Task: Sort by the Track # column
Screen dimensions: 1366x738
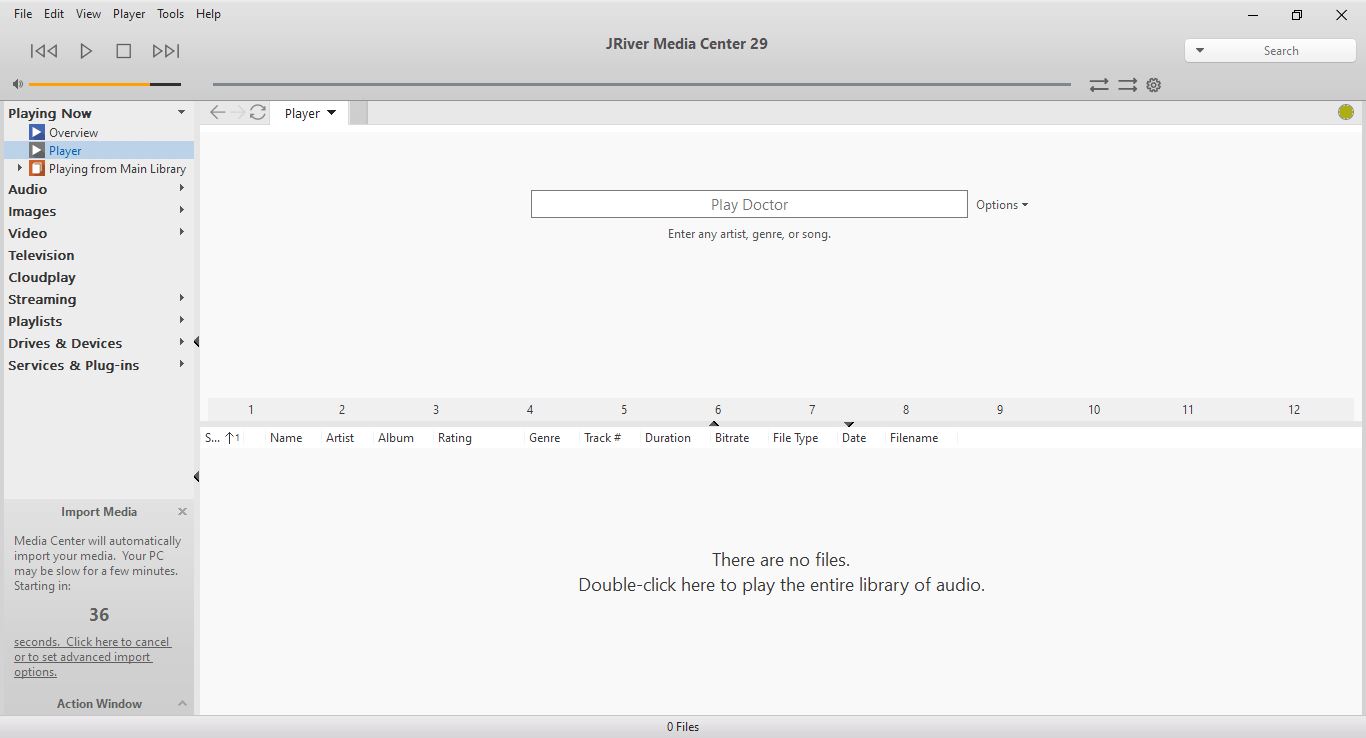Action: 603,438
